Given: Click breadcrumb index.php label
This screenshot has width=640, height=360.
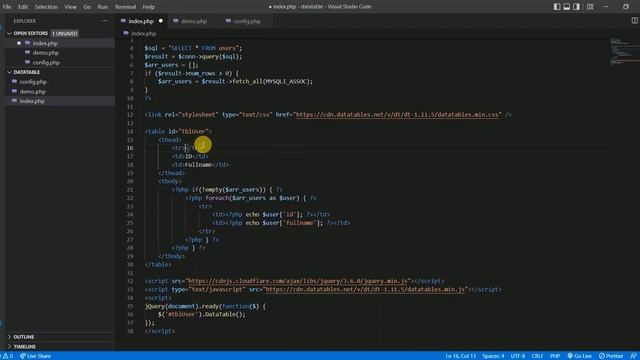Looking at the screenshot, I should click(x=144, y=33).
